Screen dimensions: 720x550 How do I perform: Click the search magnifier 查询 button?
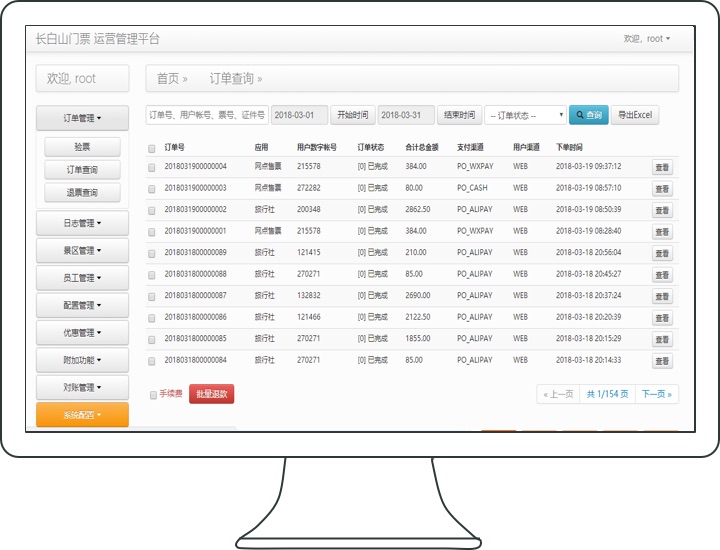[x=588, y=115]
